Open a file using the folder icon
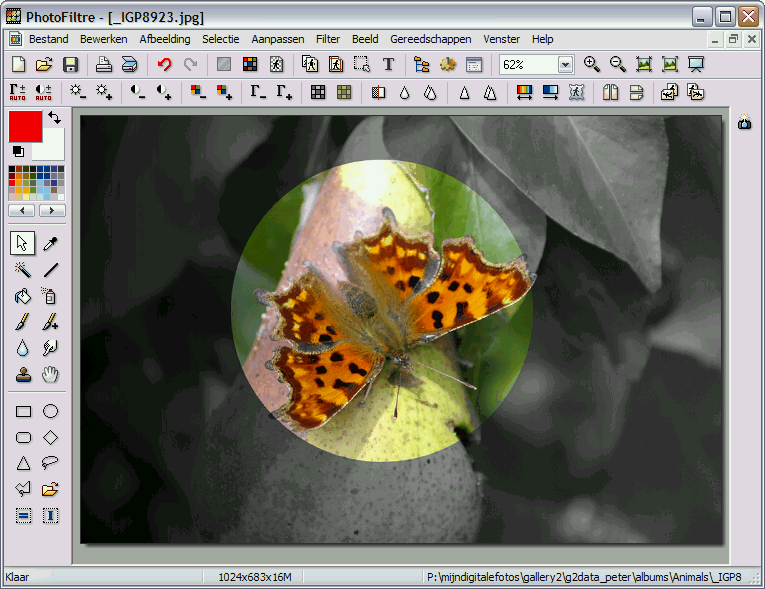The image size is (765, 589). (44, 64)
